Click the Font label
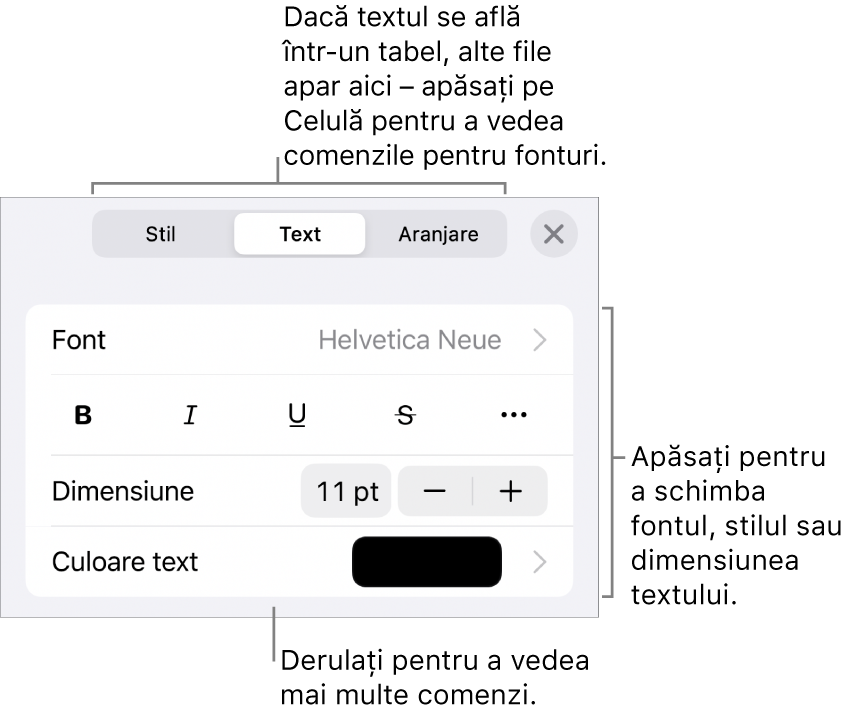The width and height of the screenshot is (851, 716). [x=78, y=340]
